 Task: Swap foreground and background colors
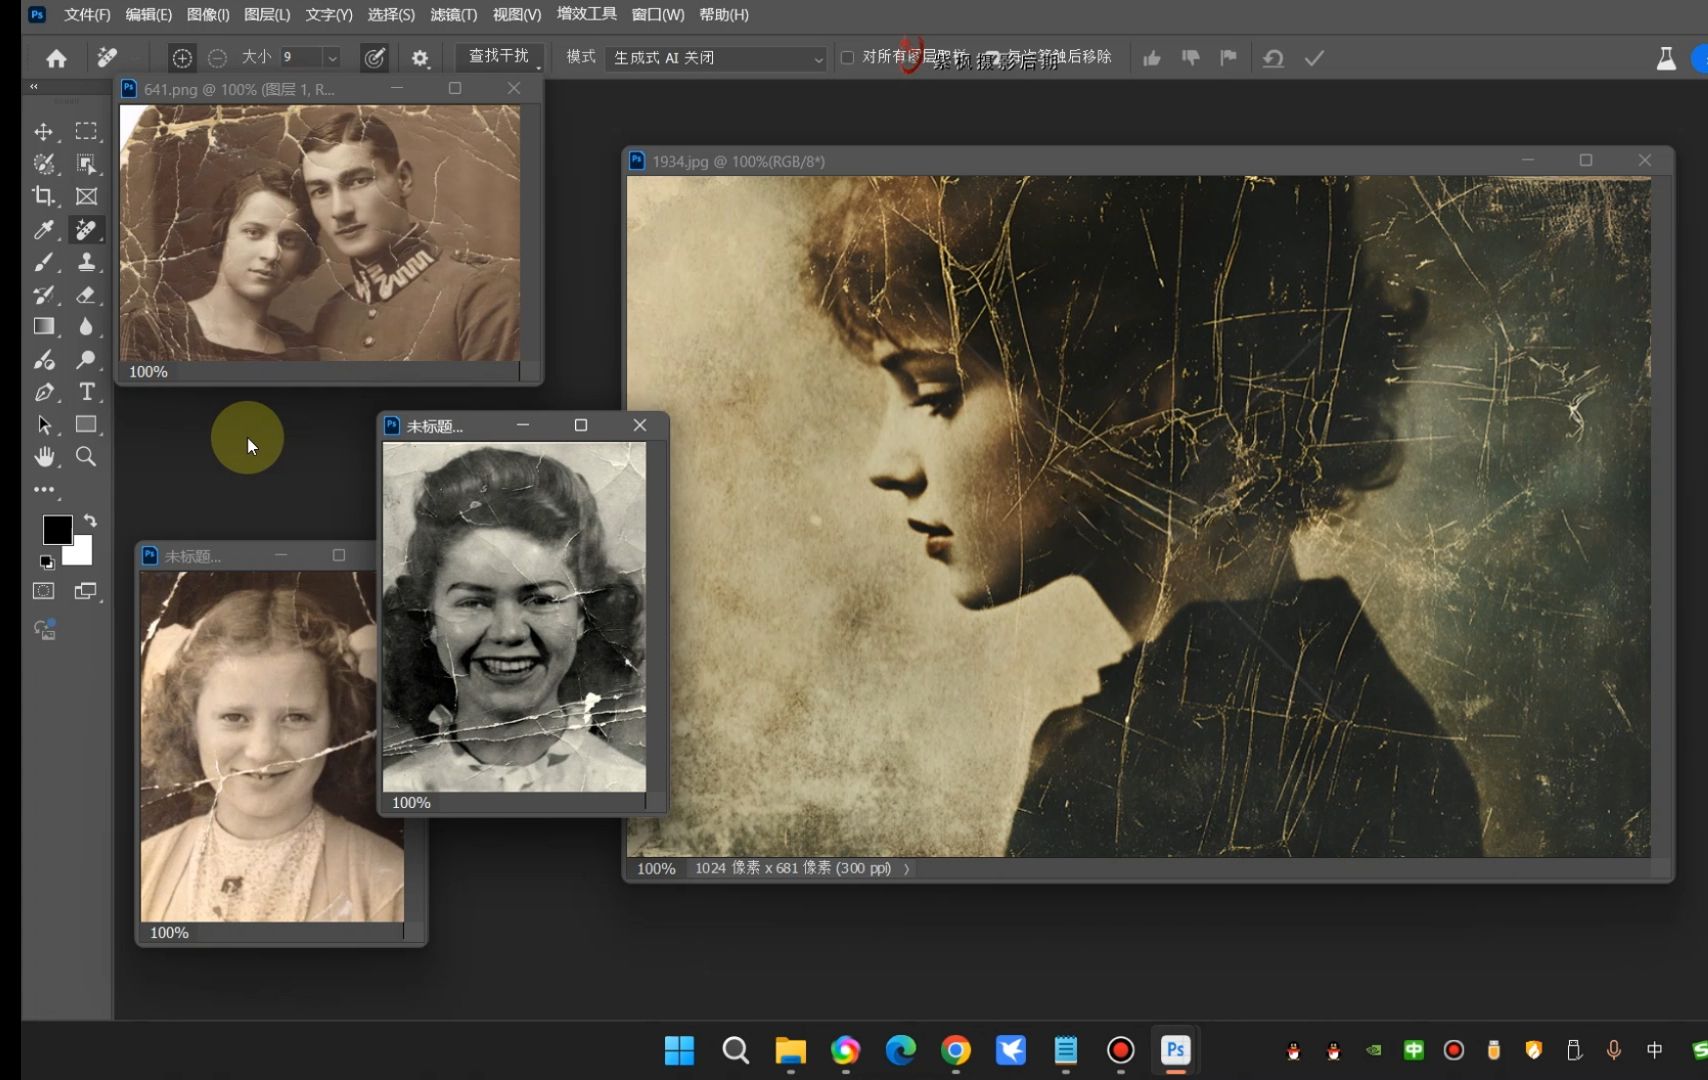[90, 521]
